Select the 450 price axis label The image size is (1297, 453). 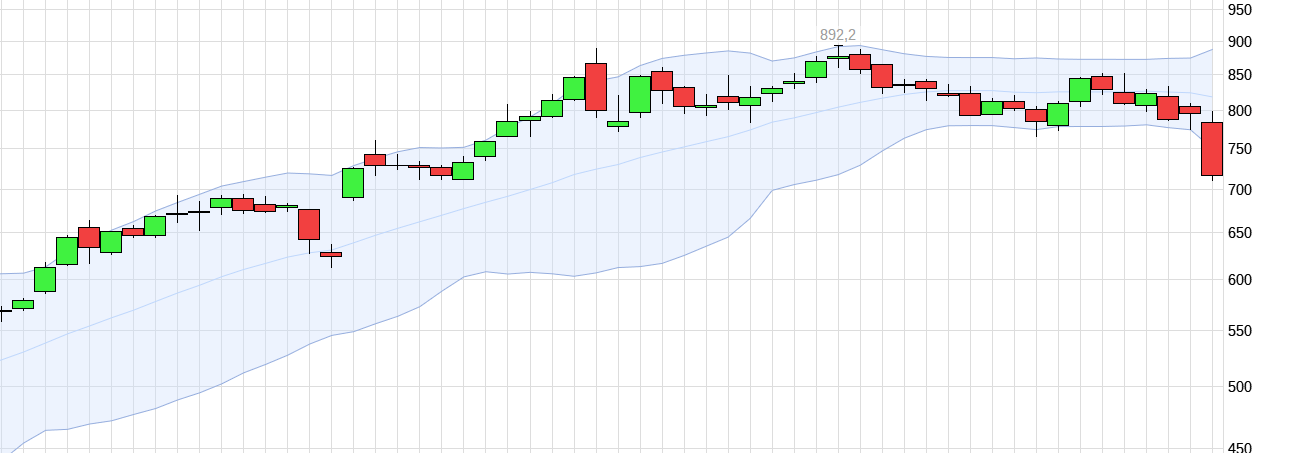[1239, 447]
